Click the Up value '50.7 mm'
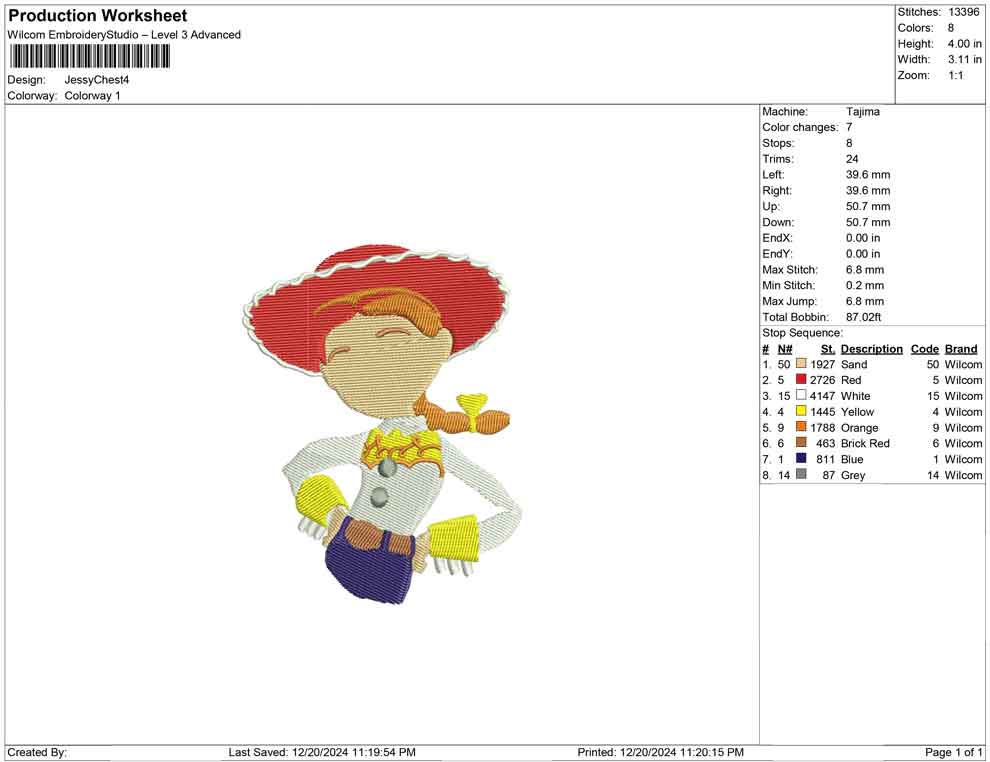The height and width of the screenshot is (762, 990). [x=868, y=206]
